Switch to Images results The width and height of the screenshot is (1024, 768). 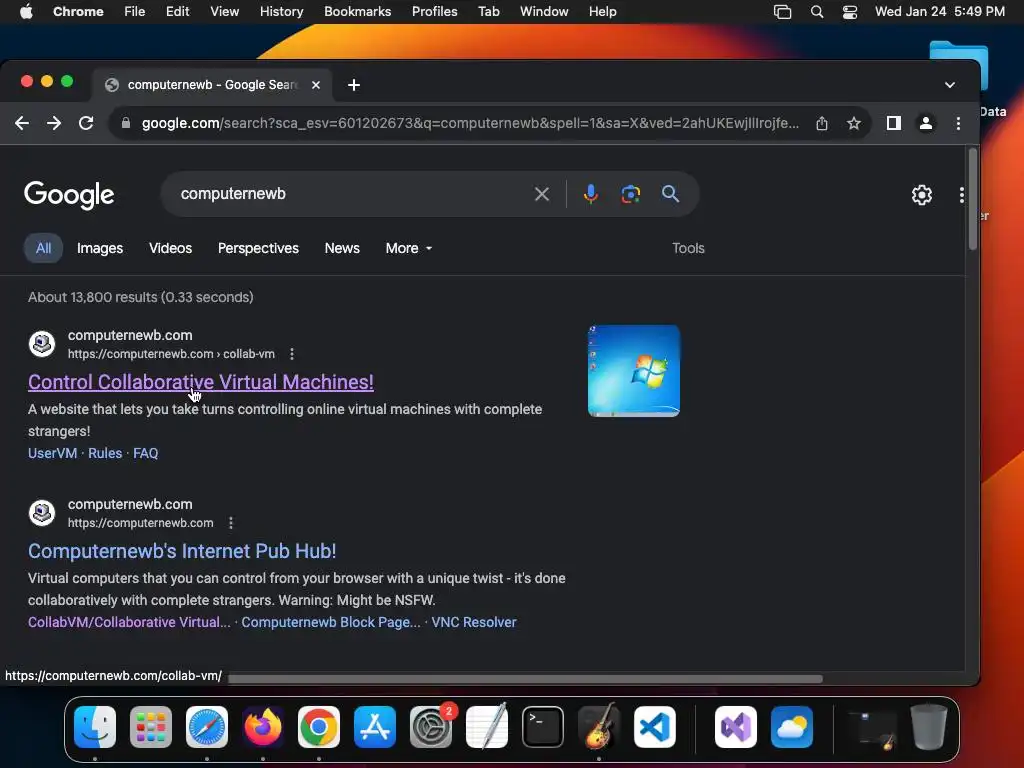(x=100, y=248)
